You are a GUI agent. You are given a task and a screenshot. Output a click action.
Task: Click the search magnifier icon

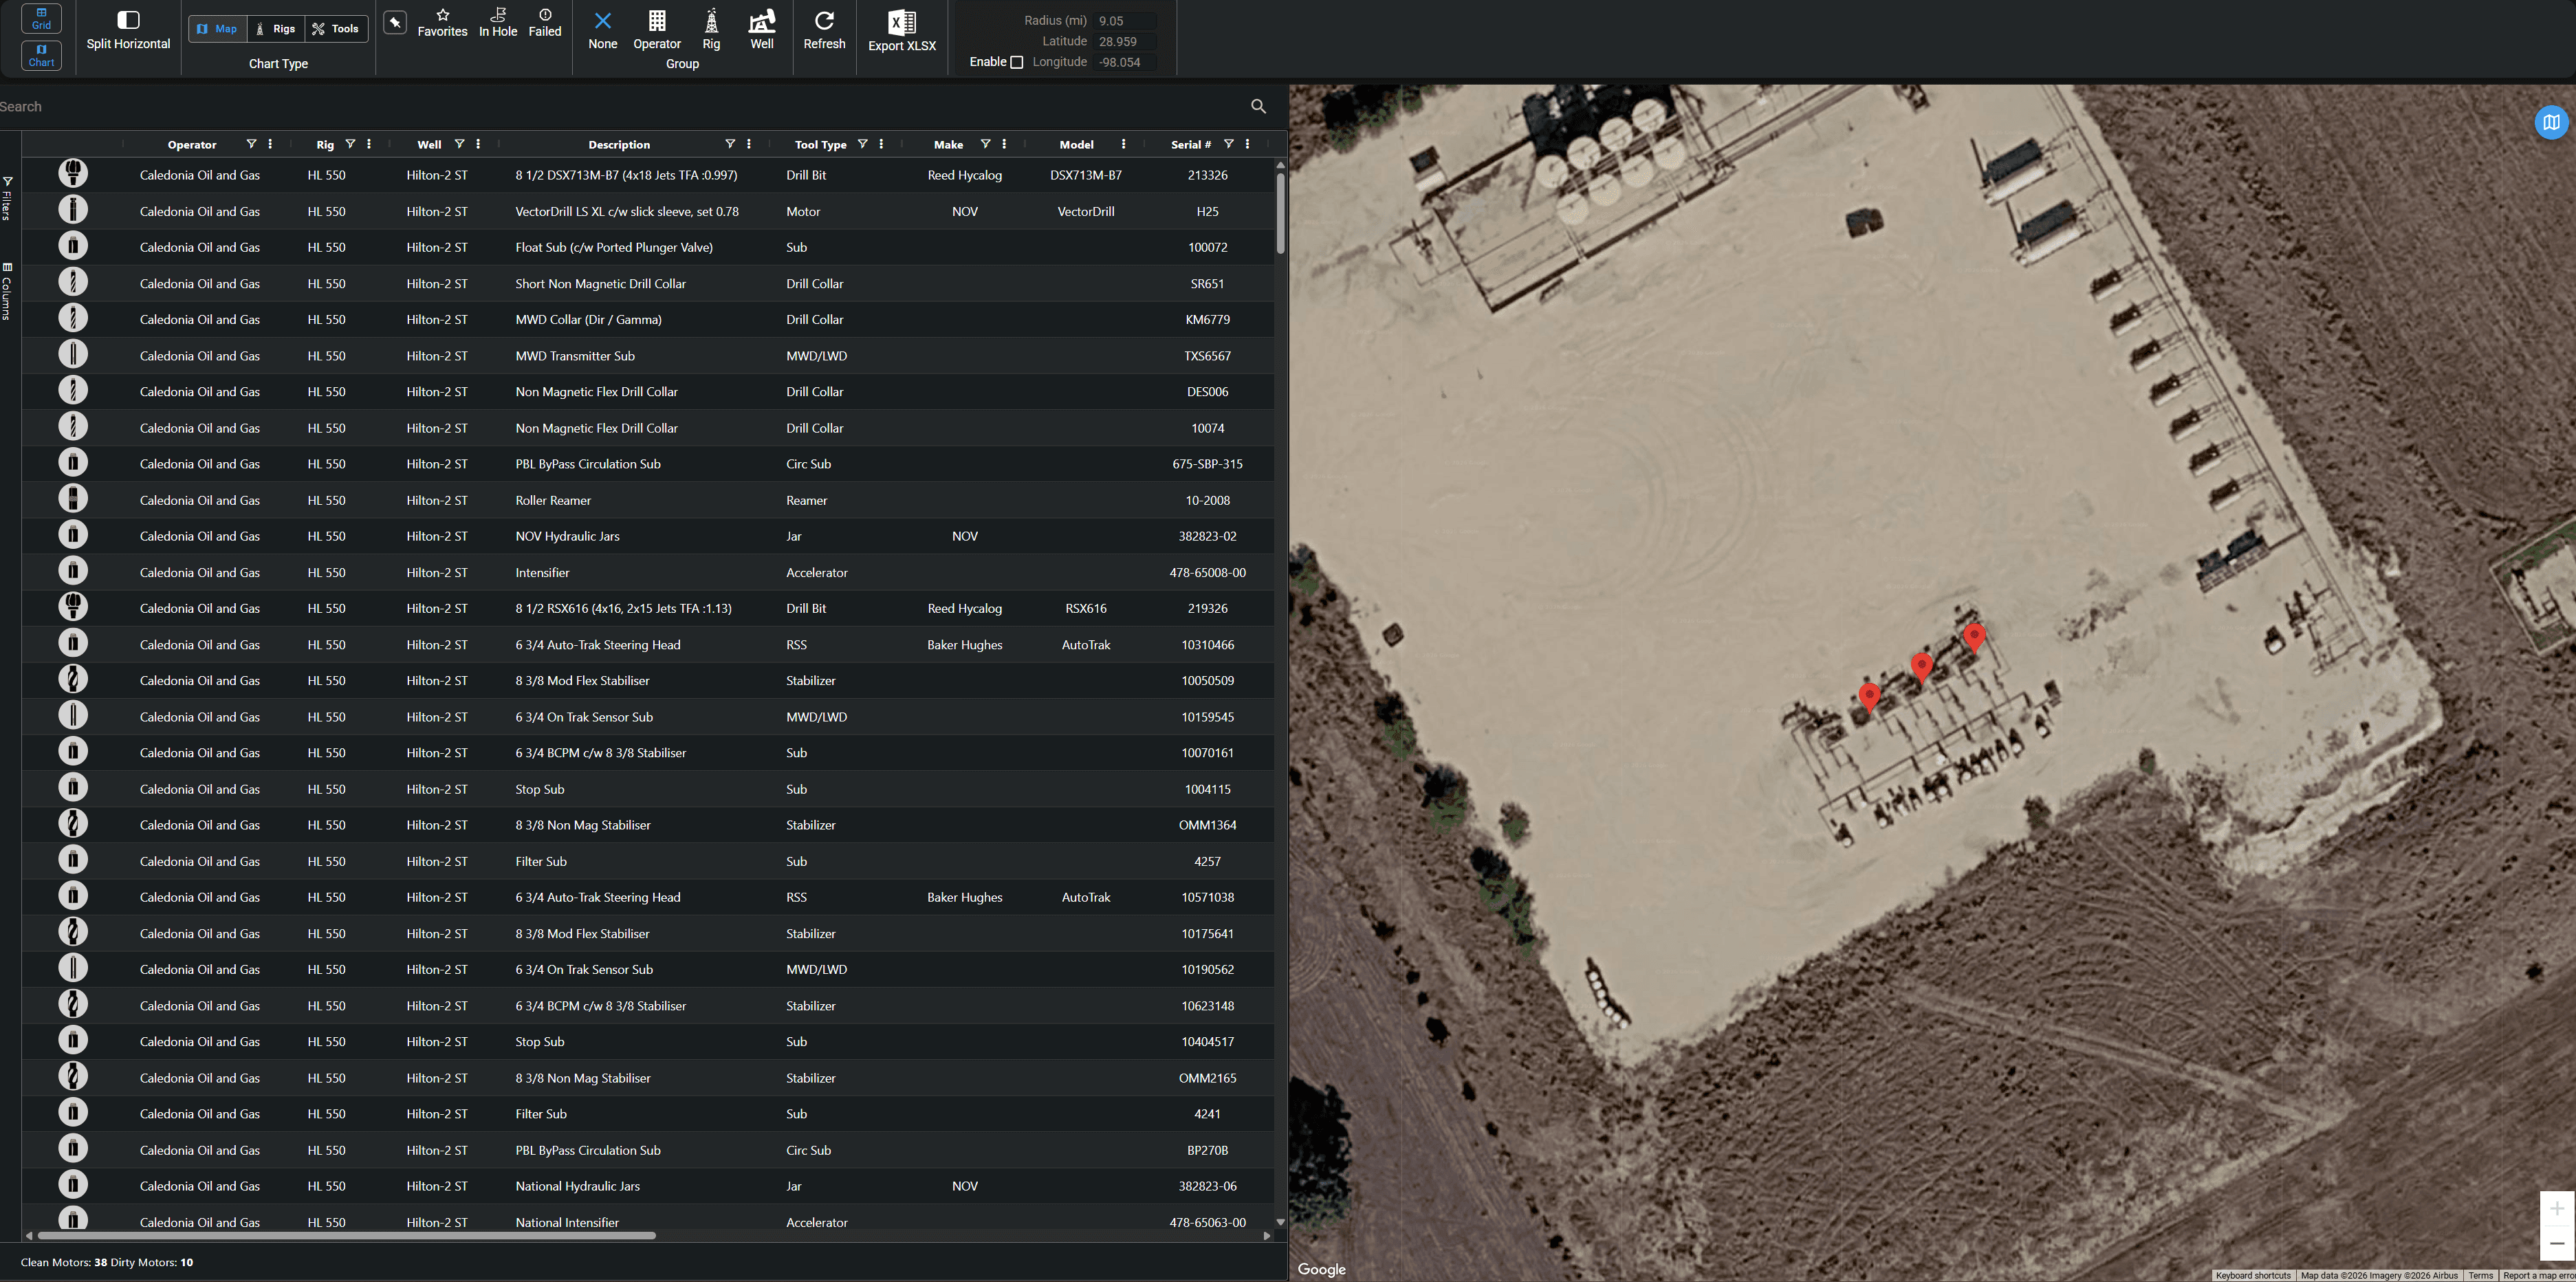pos(1258,106)
